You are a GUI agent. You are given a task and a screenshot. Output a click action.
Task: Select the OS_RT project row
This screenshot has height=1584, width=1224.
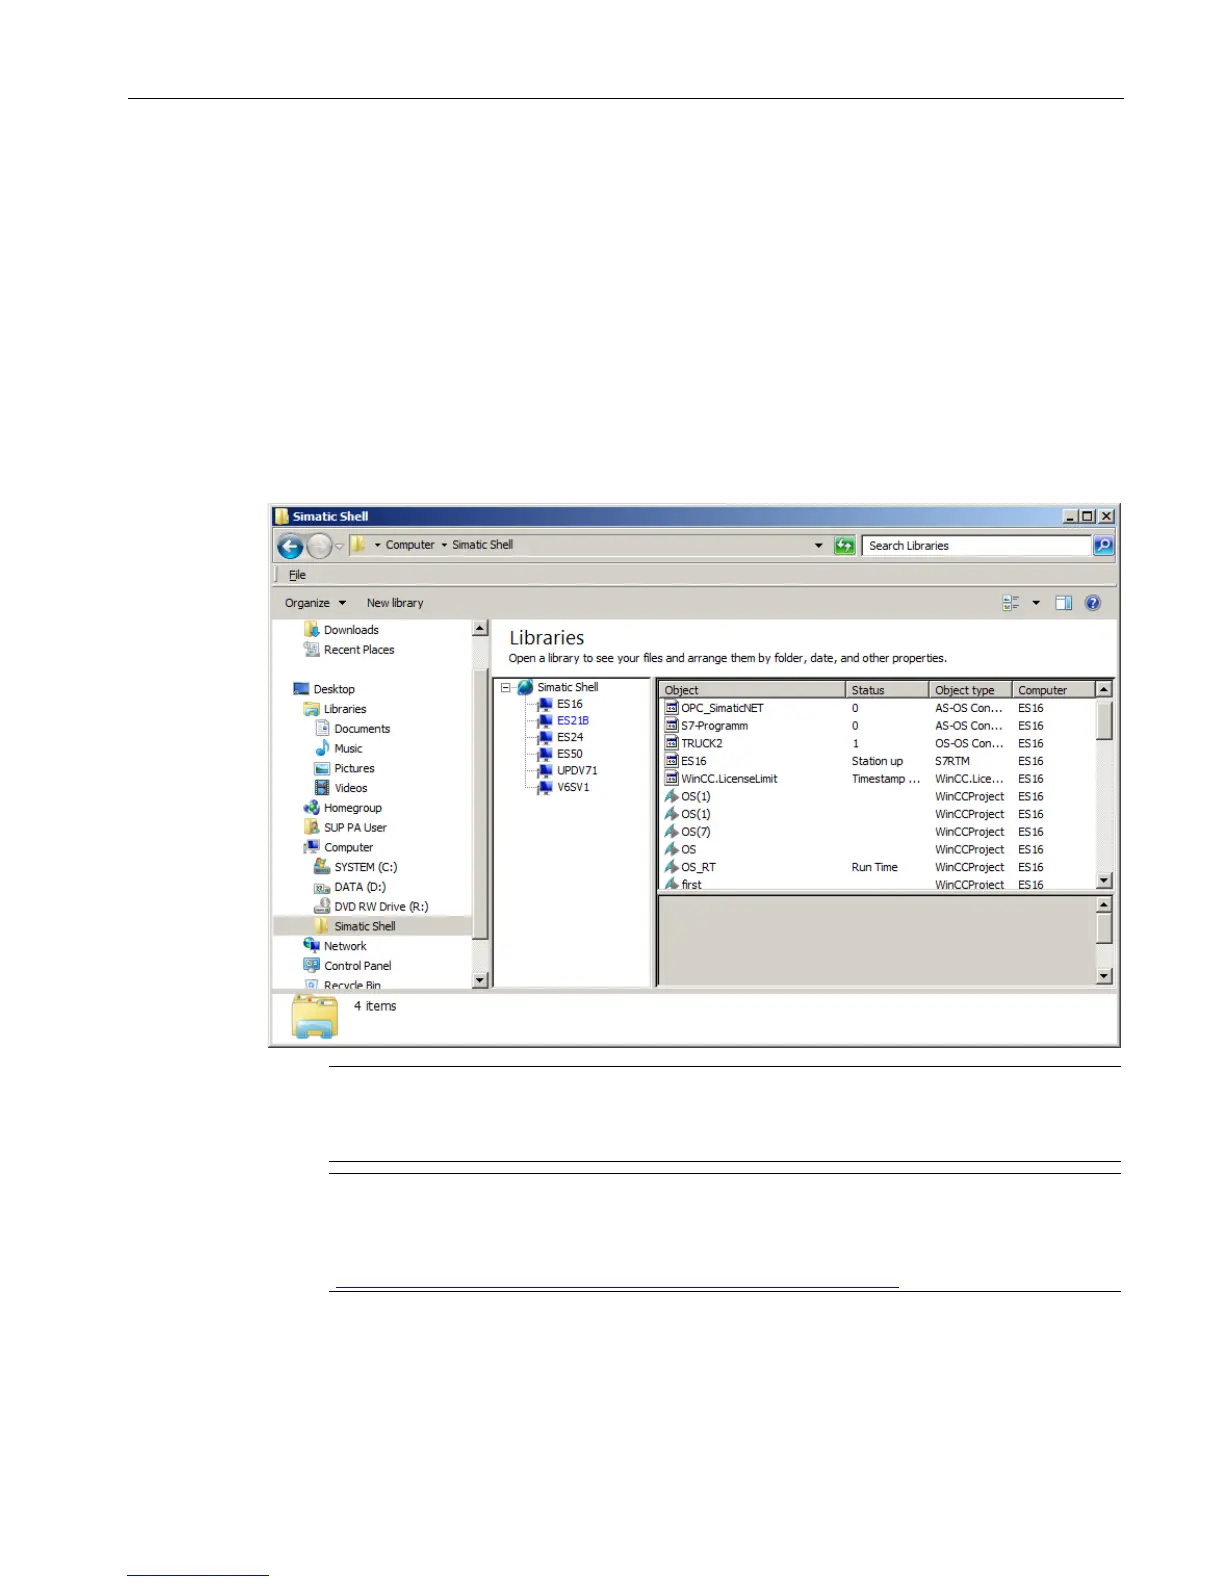tap(878, 867)
